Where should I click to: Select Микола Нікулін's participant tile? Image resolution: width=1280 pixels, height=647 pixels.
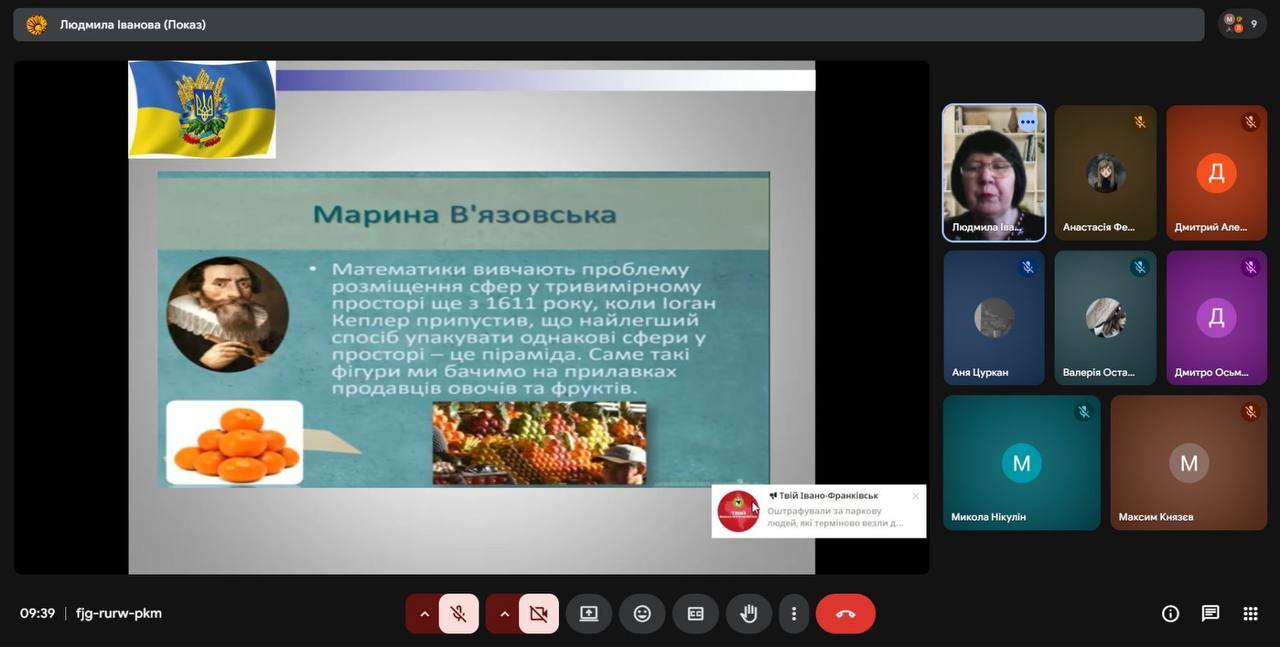(x=1021, y=462)
